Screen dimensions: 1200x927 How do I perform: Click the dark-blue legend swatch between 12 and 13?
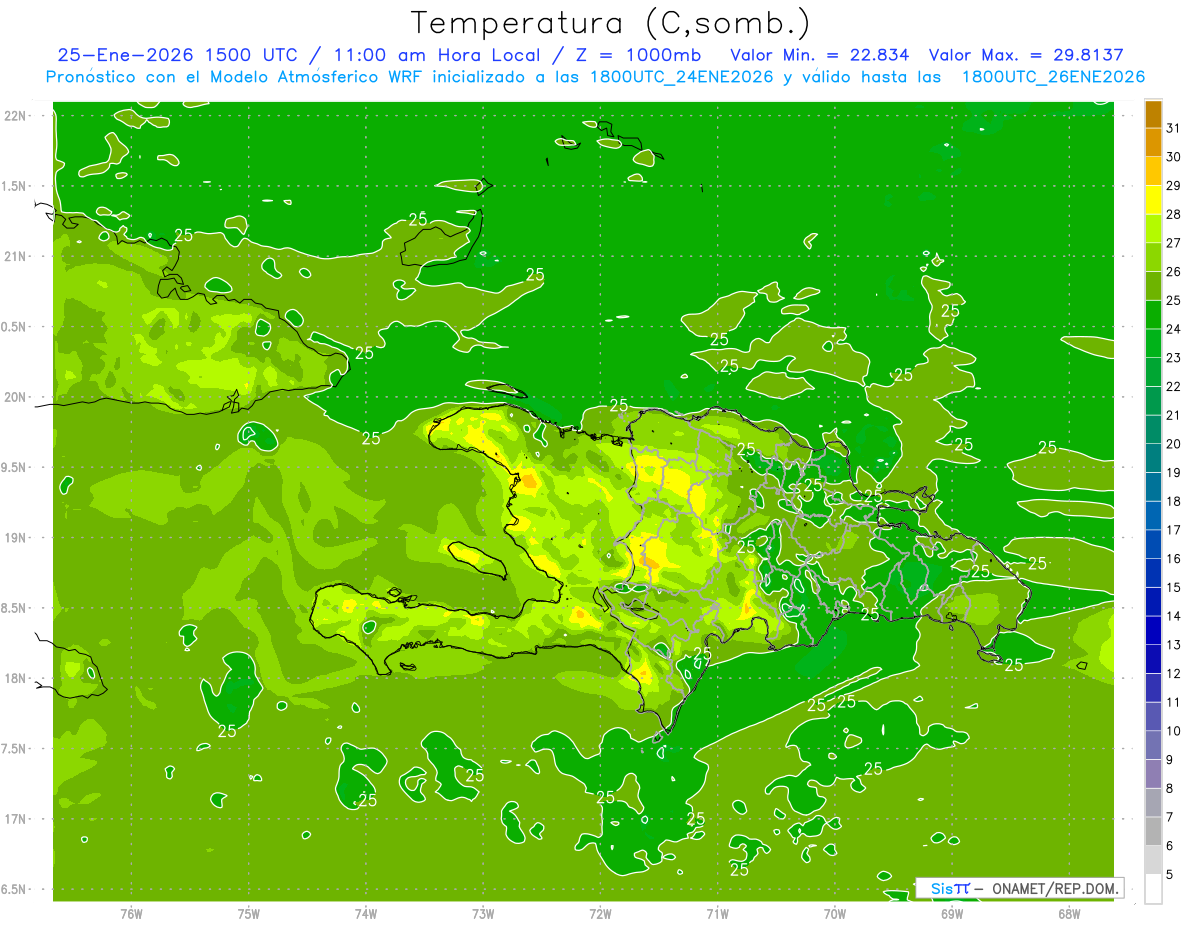pos(1153,658)
